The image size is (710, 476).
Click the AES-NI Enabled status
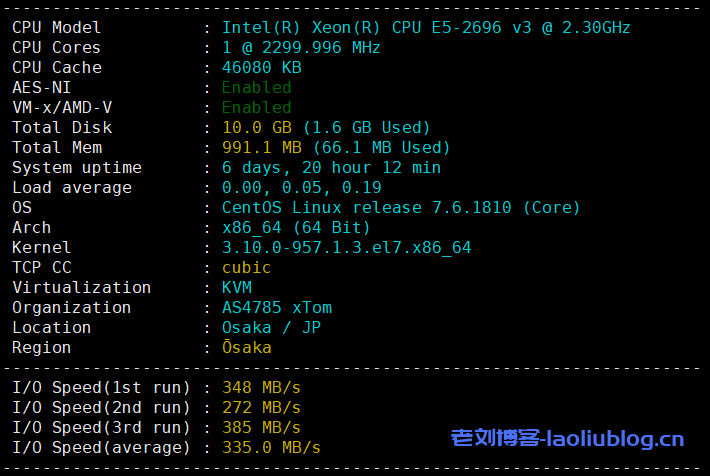coord(256,87)
